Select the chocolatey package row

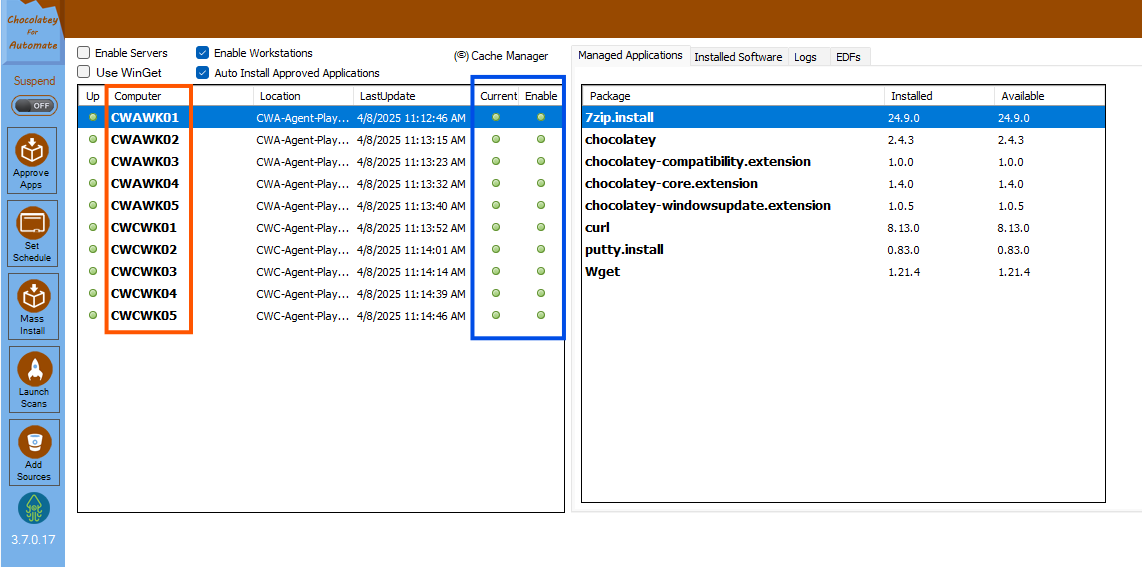pos(843,139)
